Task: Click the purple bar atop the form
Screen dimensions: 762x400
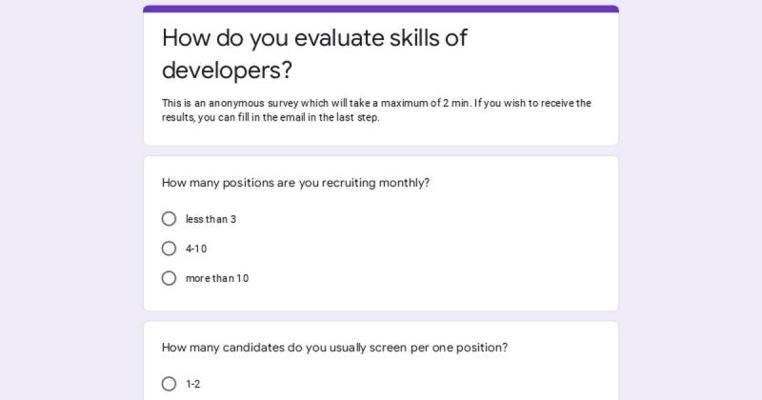Action: point(380,8)
